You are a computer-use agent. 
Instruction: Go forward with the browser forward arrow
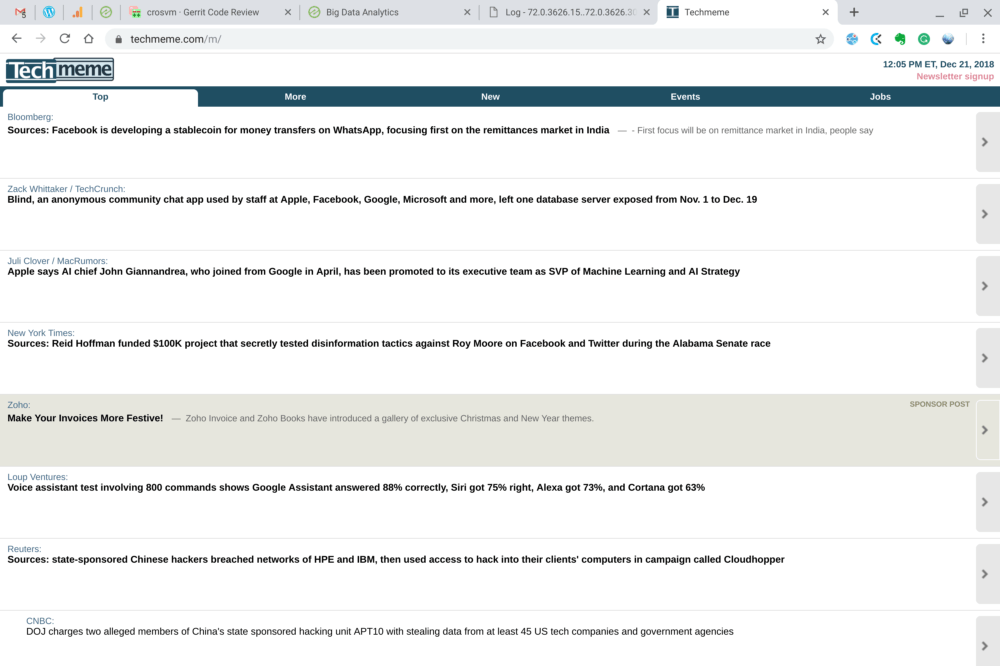41,39
